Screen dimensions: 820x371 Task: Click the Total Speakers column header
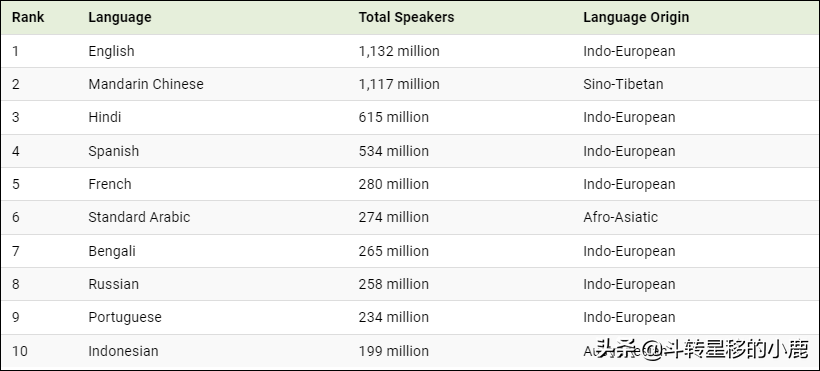pyautogui.click(x=406, y=17)
